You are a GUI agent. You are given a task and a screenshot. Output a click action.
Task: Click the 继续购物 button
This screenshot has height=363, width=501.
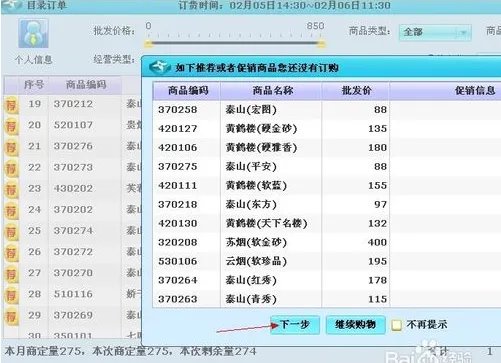[355, 325]
